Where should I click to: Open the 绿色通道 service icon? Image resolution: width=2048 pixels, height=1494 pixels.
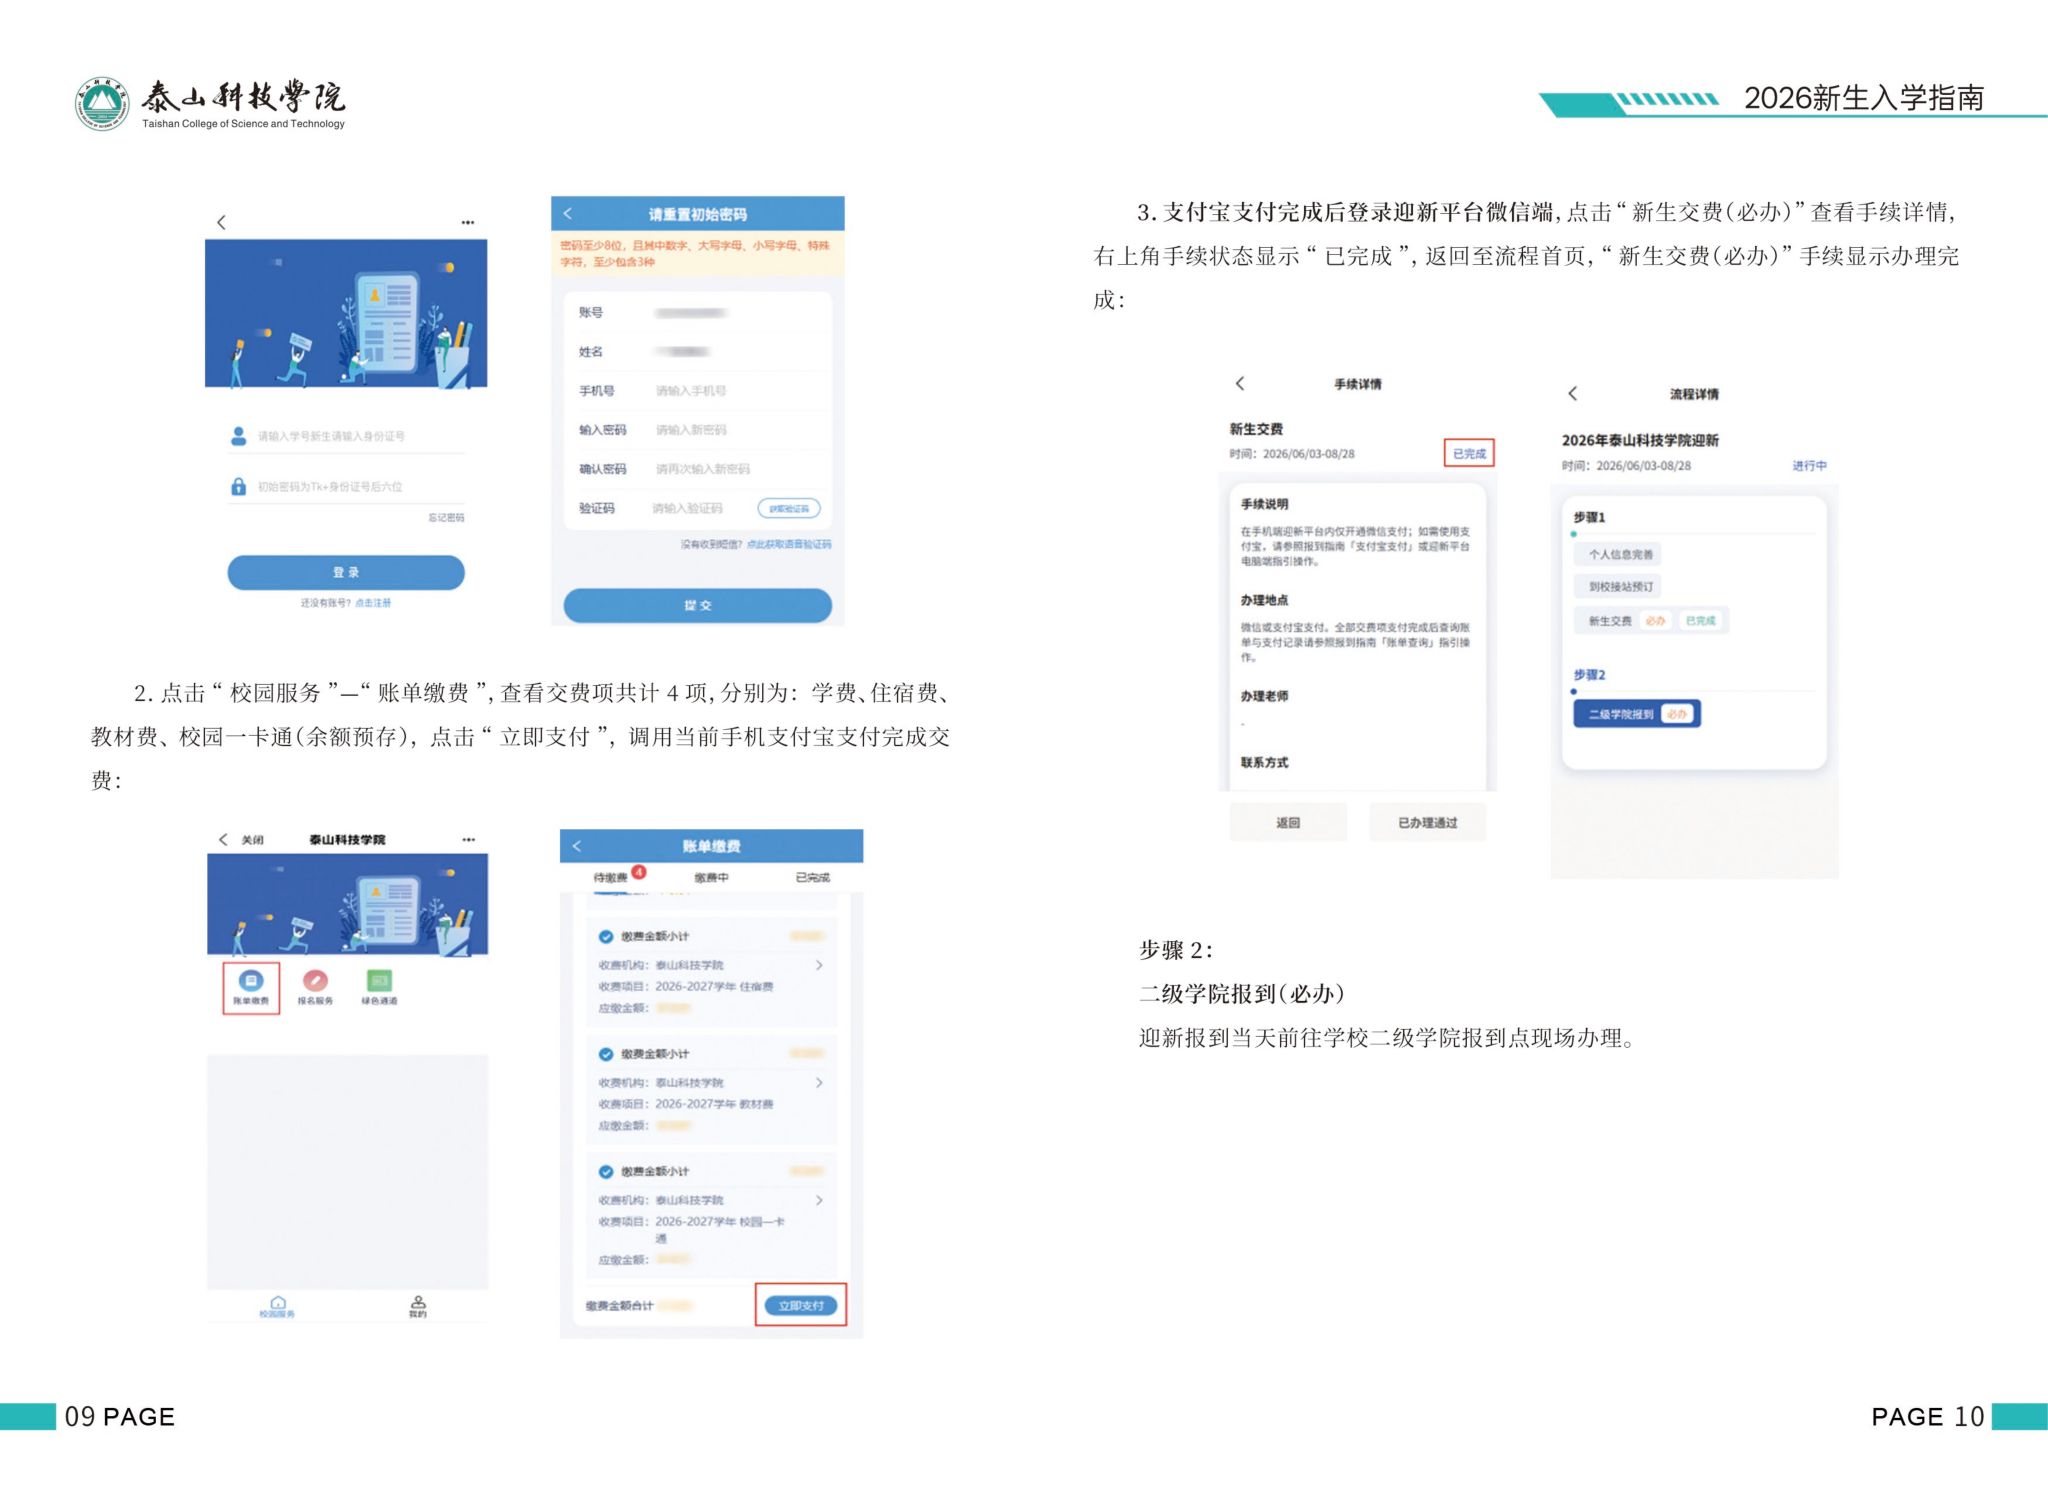[379, 987]
